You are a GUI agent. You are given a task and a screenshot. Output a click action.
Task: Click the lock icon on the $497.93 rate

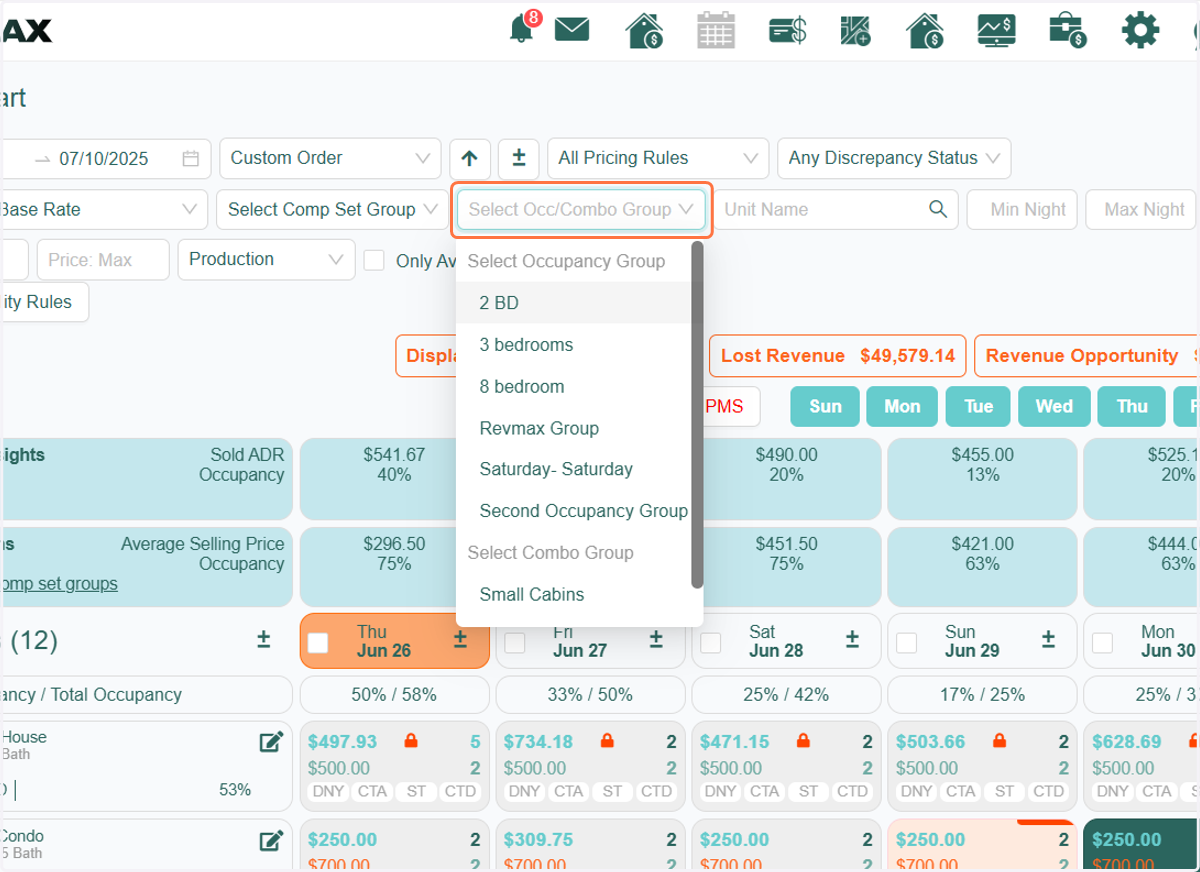410,741
